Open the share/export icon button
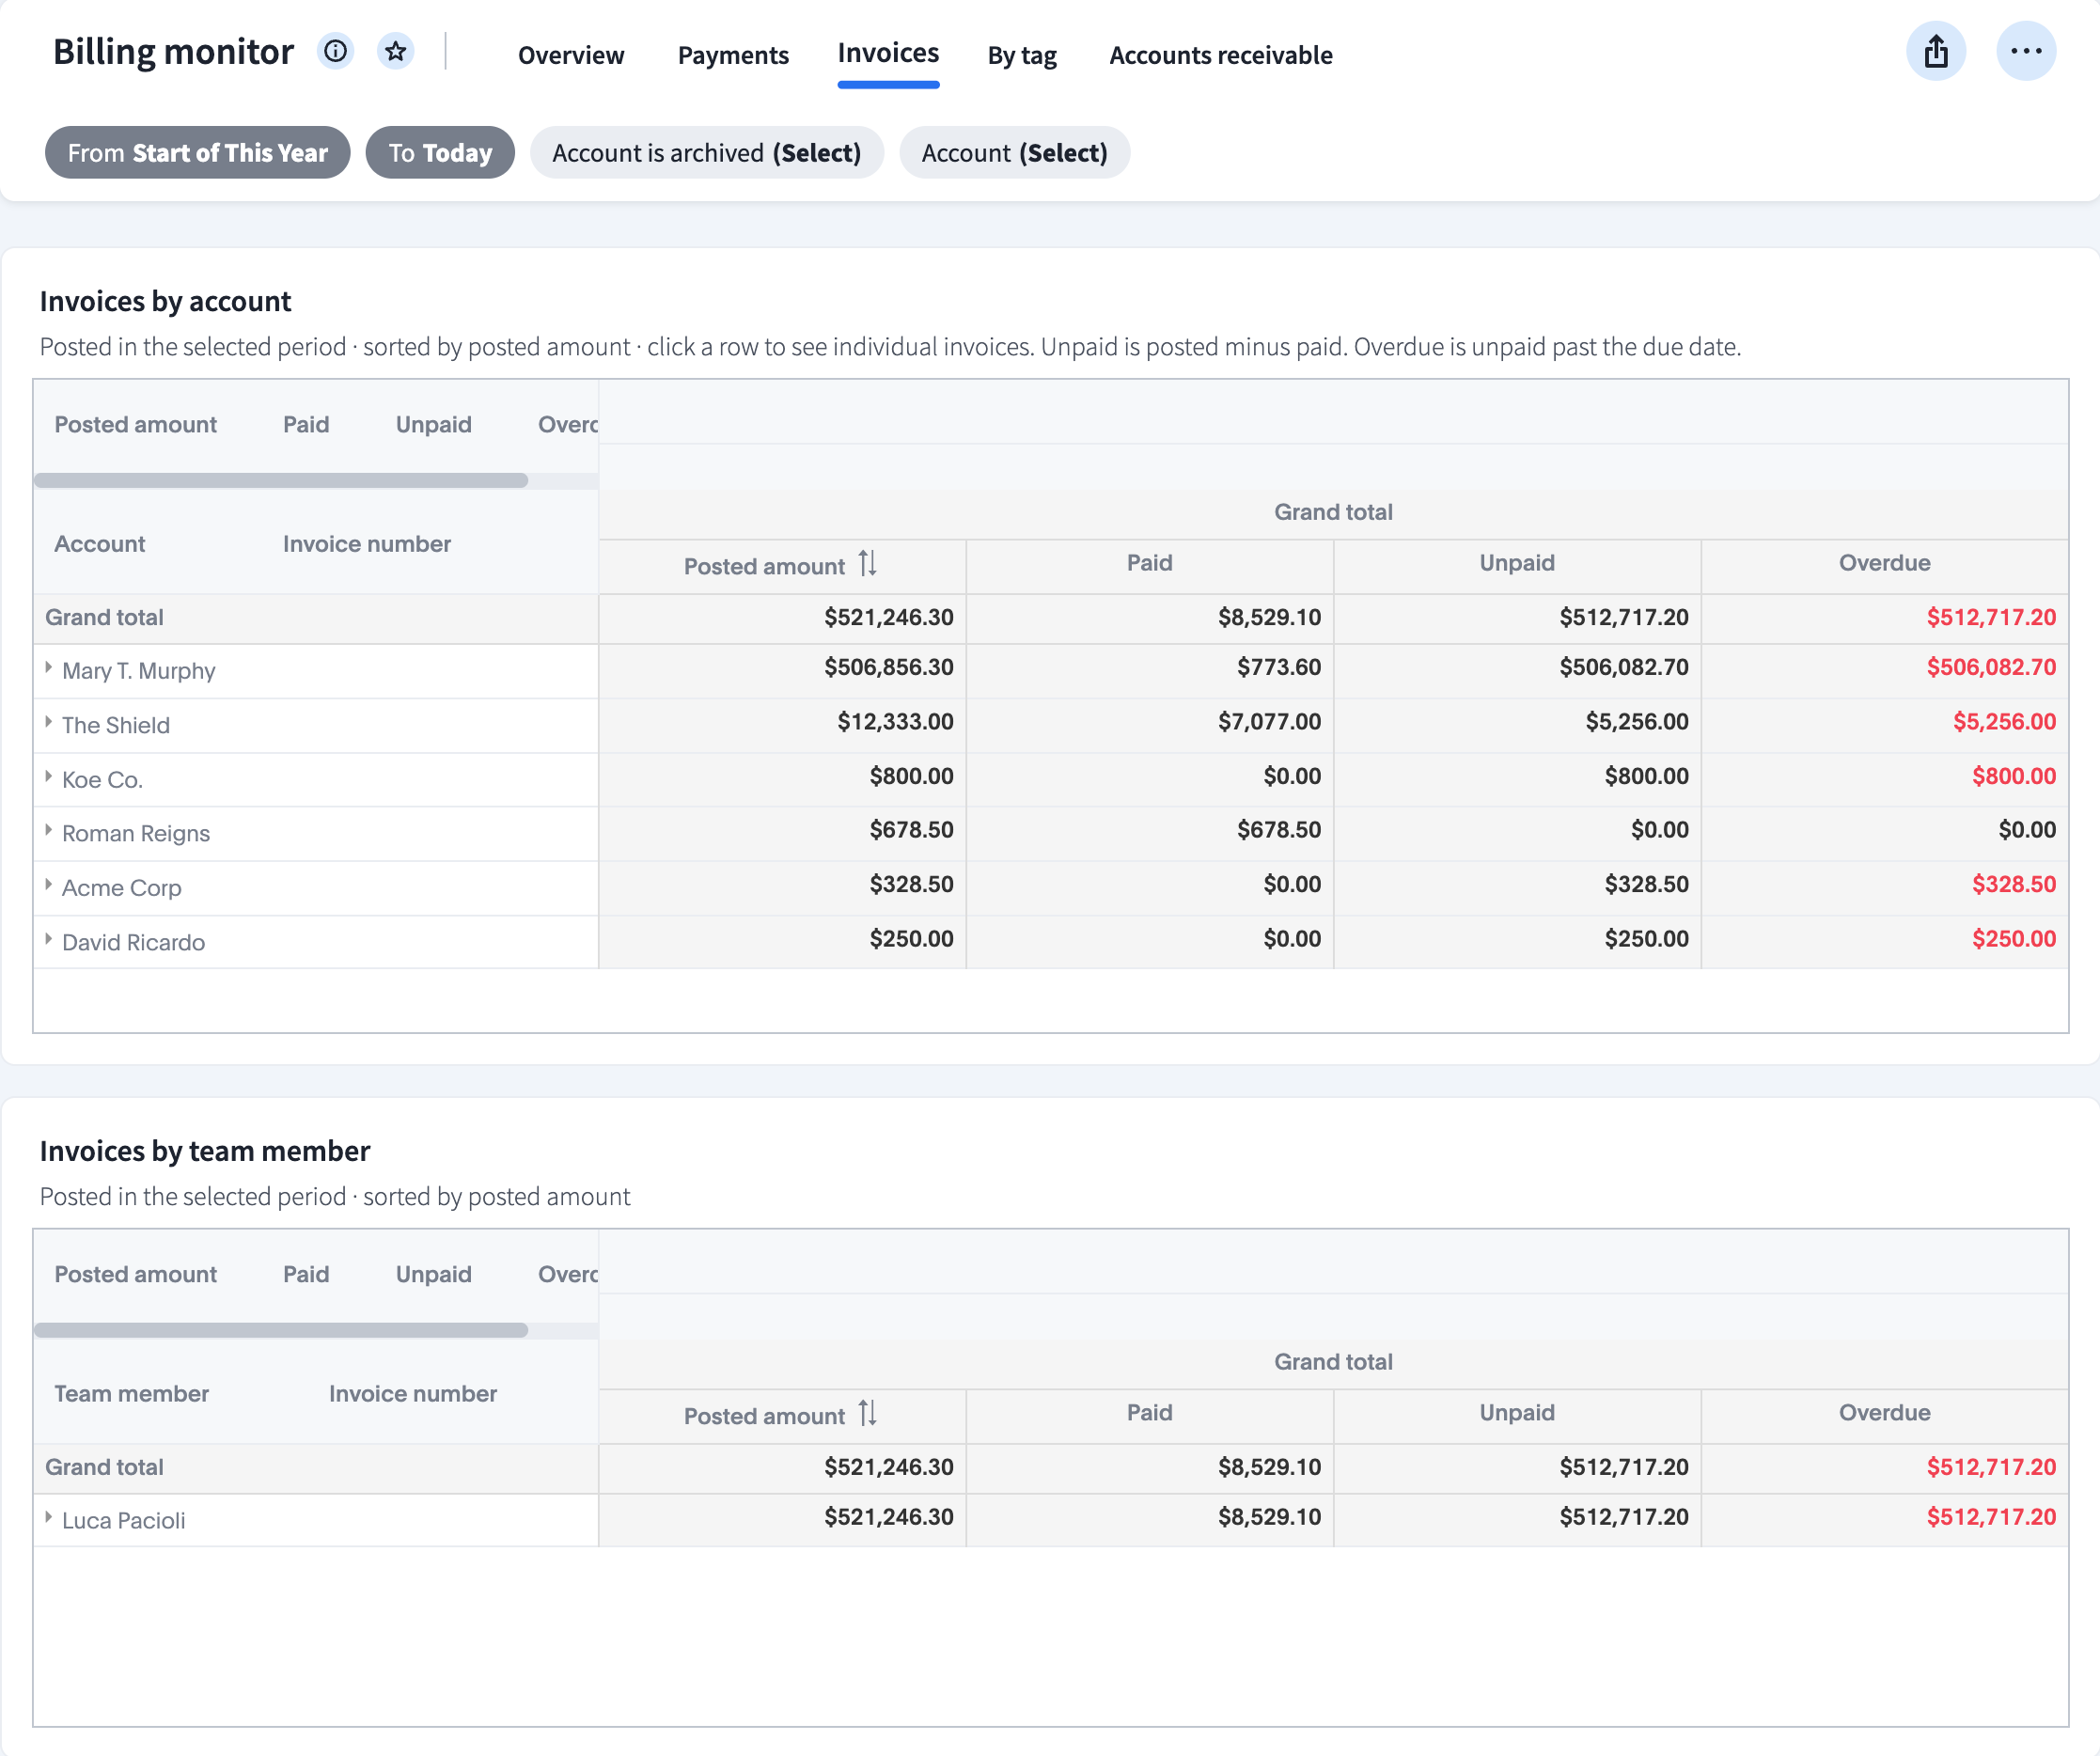This screenshot has height=1756, width=2100. pos(1936,51)
